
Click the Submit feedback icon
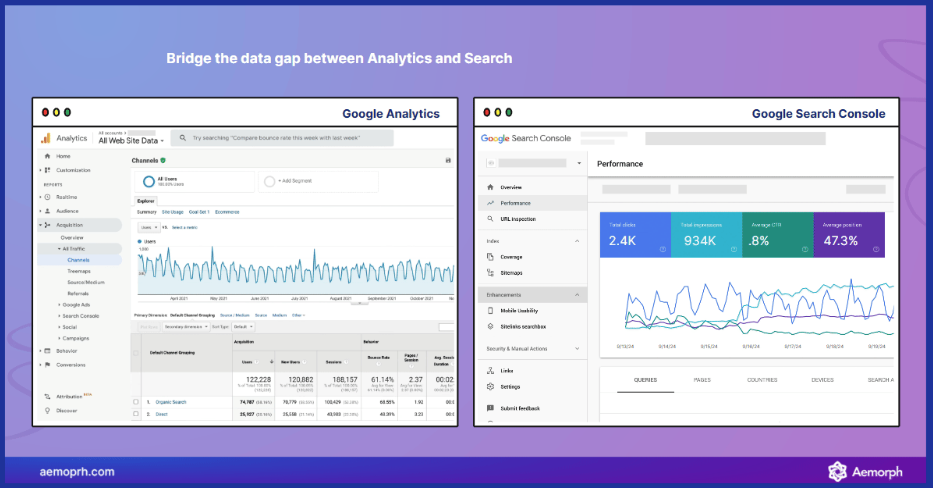490,408
